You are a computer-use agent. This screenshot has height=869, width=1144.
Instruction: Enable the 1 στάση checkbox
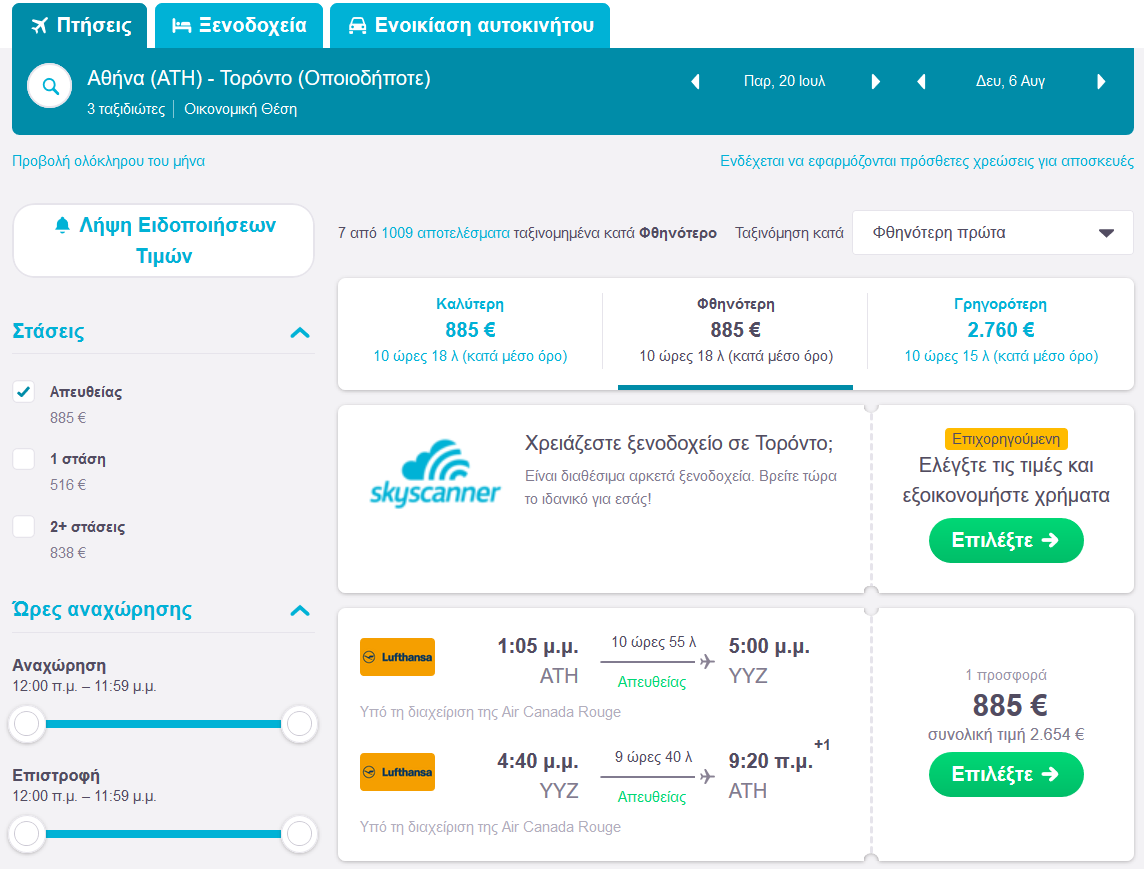(24, 459)
